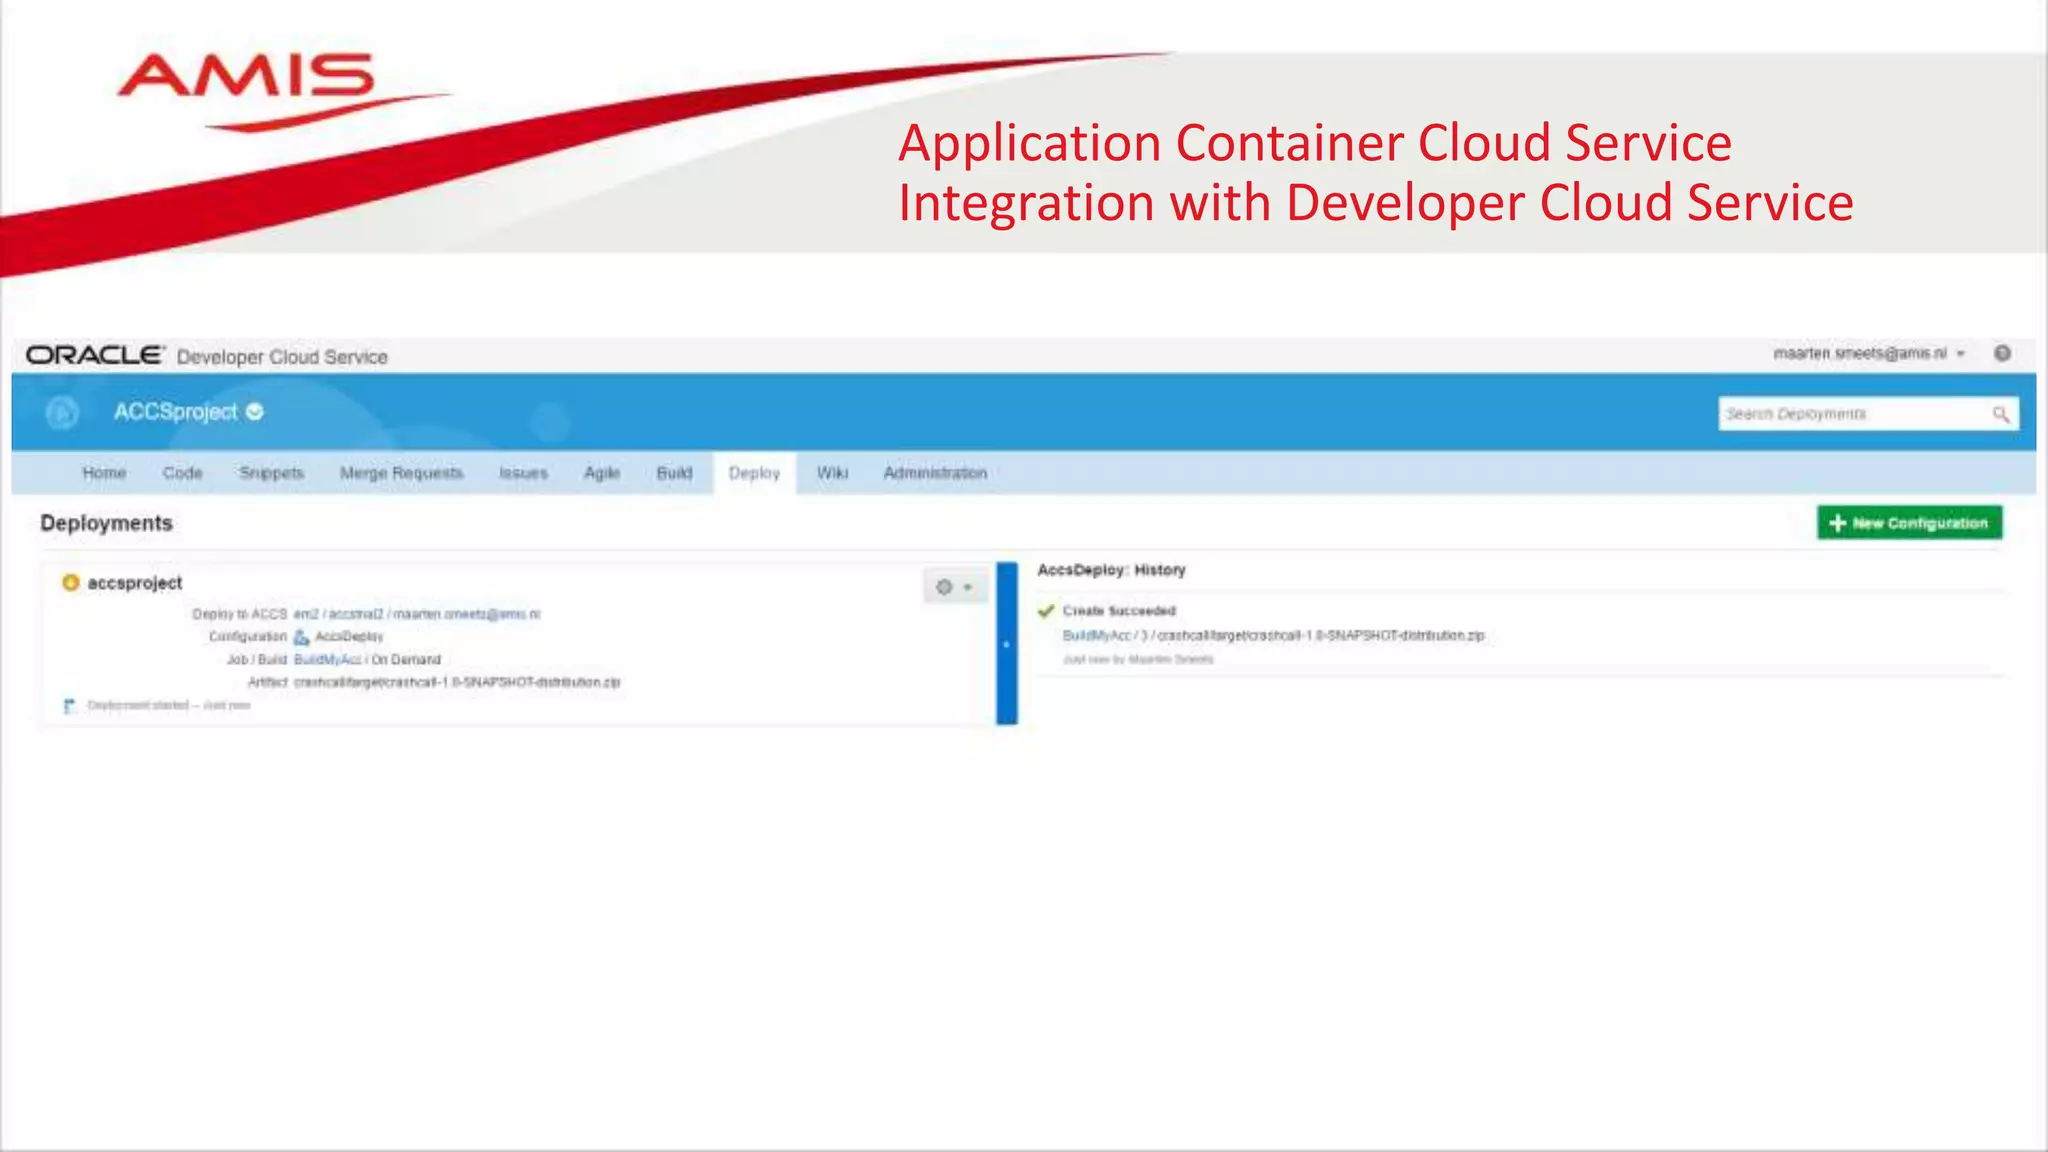Image resolution: width=2048 pixels, height=1152 pixels.
Task: Click the checkmark badge next to ACCSproject
Action: (x=255, y=412)
